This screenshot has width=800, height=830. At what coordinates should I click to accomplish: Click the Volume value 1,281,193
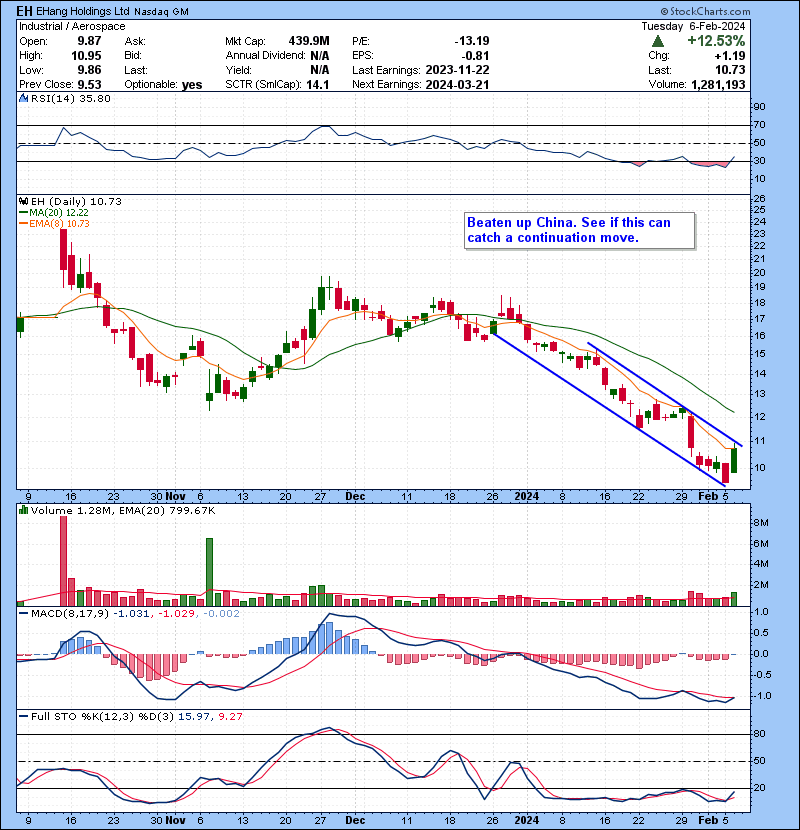click(x=718, y=84)
